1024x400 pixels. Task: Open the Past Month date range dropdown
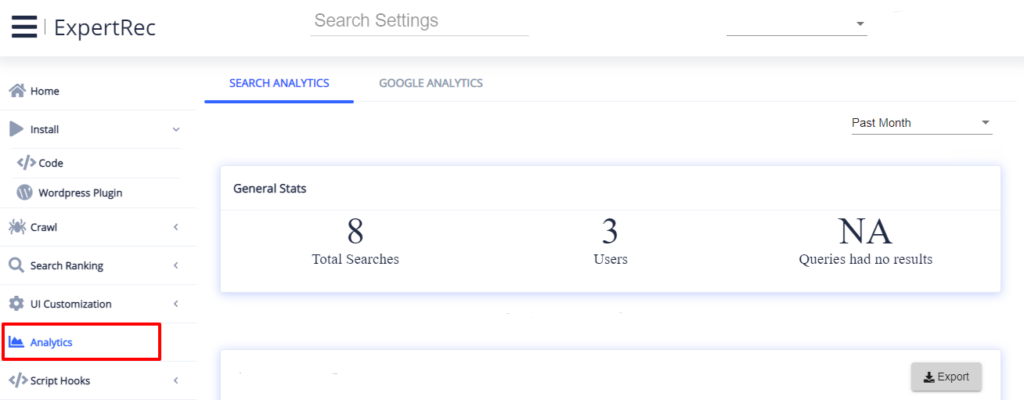(x=920, y=123)
